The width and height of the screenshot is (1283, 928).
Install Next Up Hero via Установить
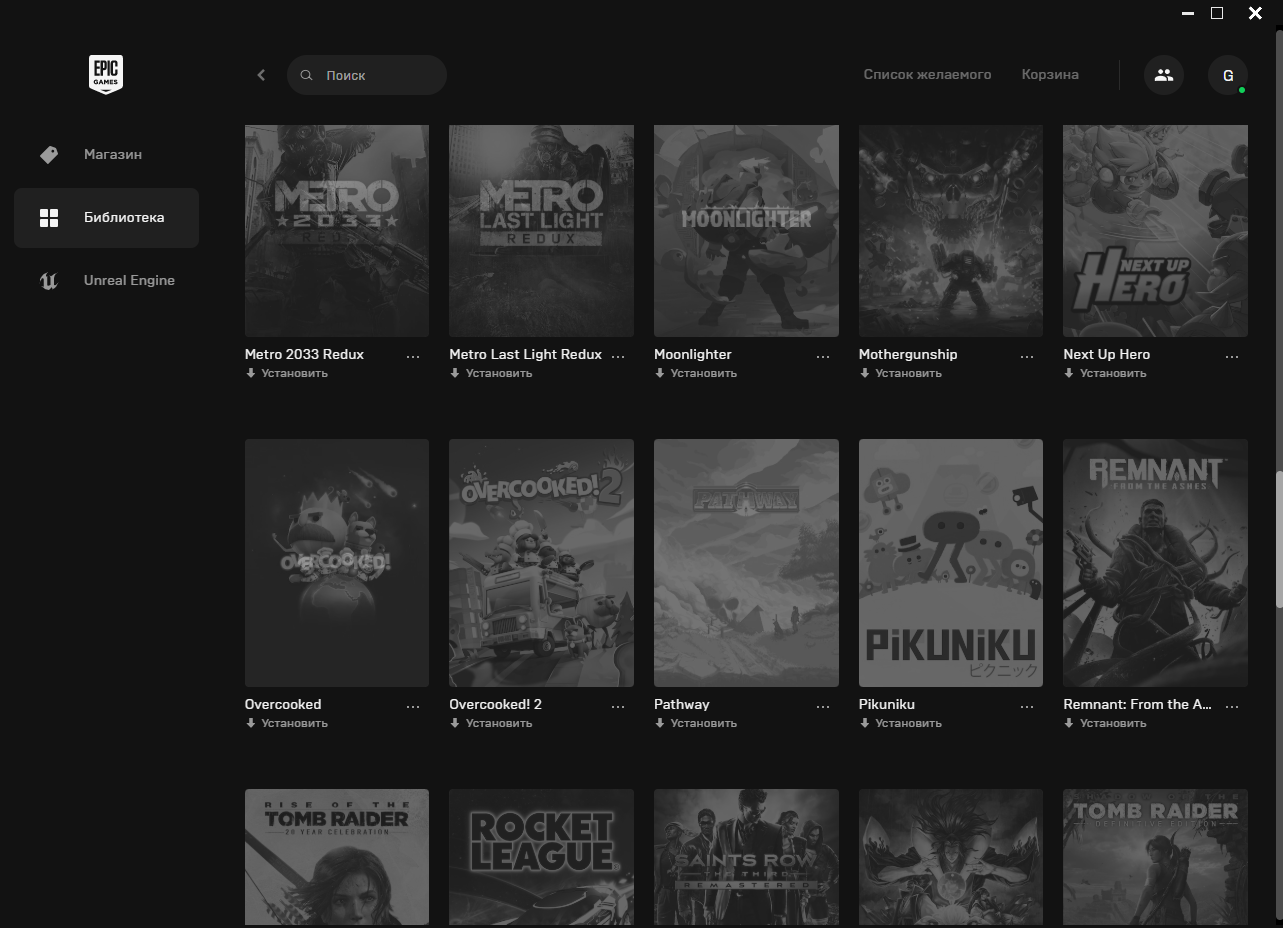click(x=1105, y=373)
